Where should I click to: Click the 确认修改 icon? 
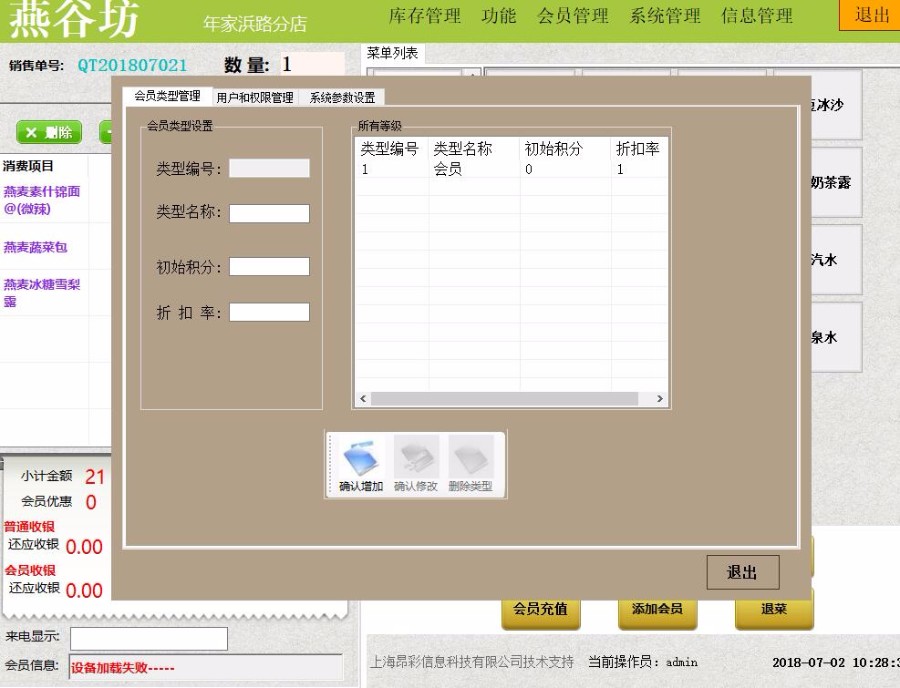point(416,464)
